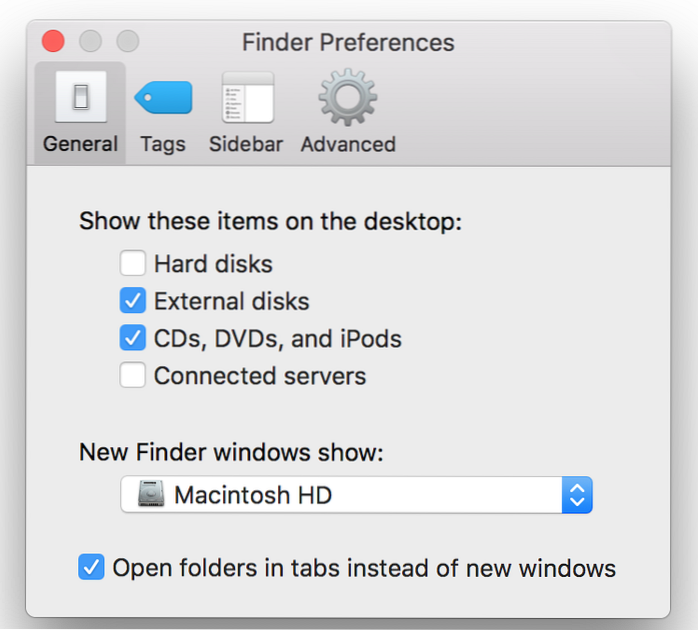The width and height of the screenshot is (698, 630).
Task: Click the Finder Preferences title bar text
Action: click(348, 43)
